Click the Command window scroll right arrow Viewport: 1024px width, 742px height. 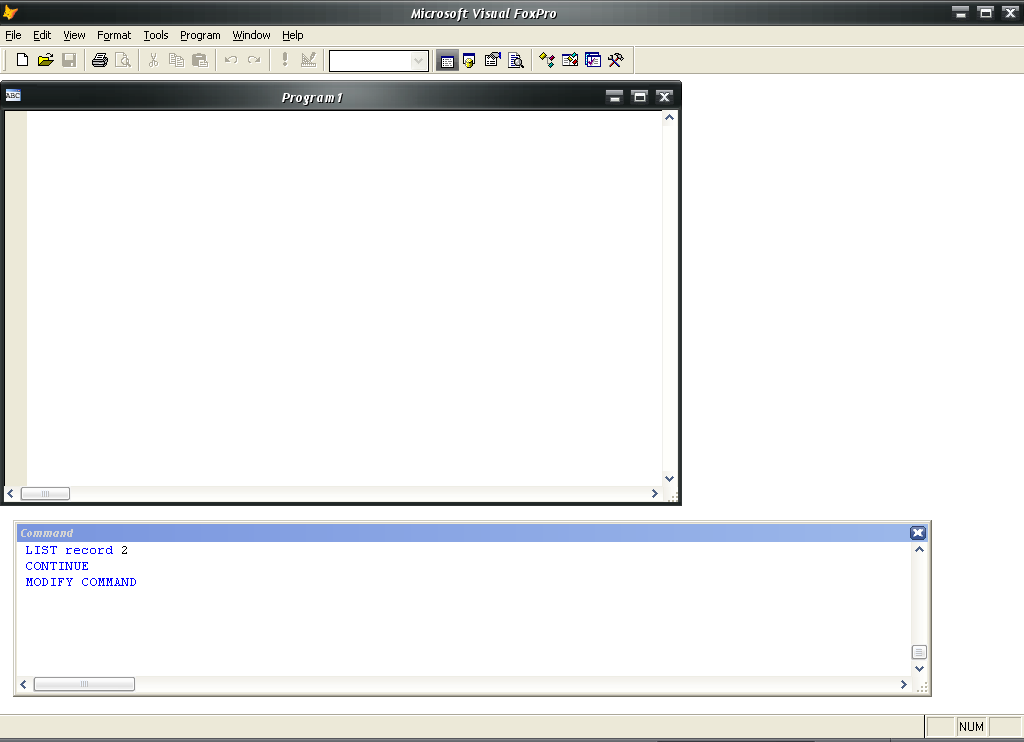pyautogui.click(x=904, y=685)
